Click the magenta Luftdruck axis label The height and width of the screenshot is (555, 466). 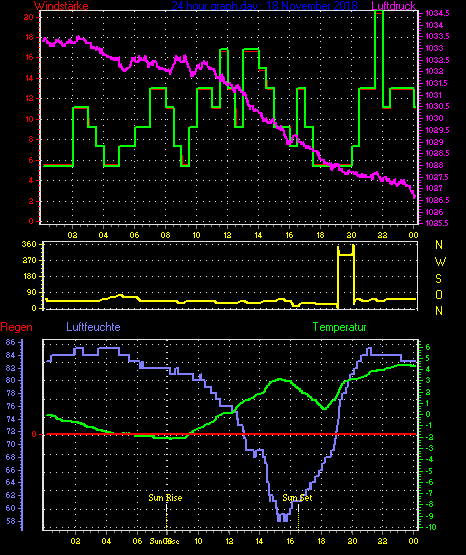pos(393,6)
